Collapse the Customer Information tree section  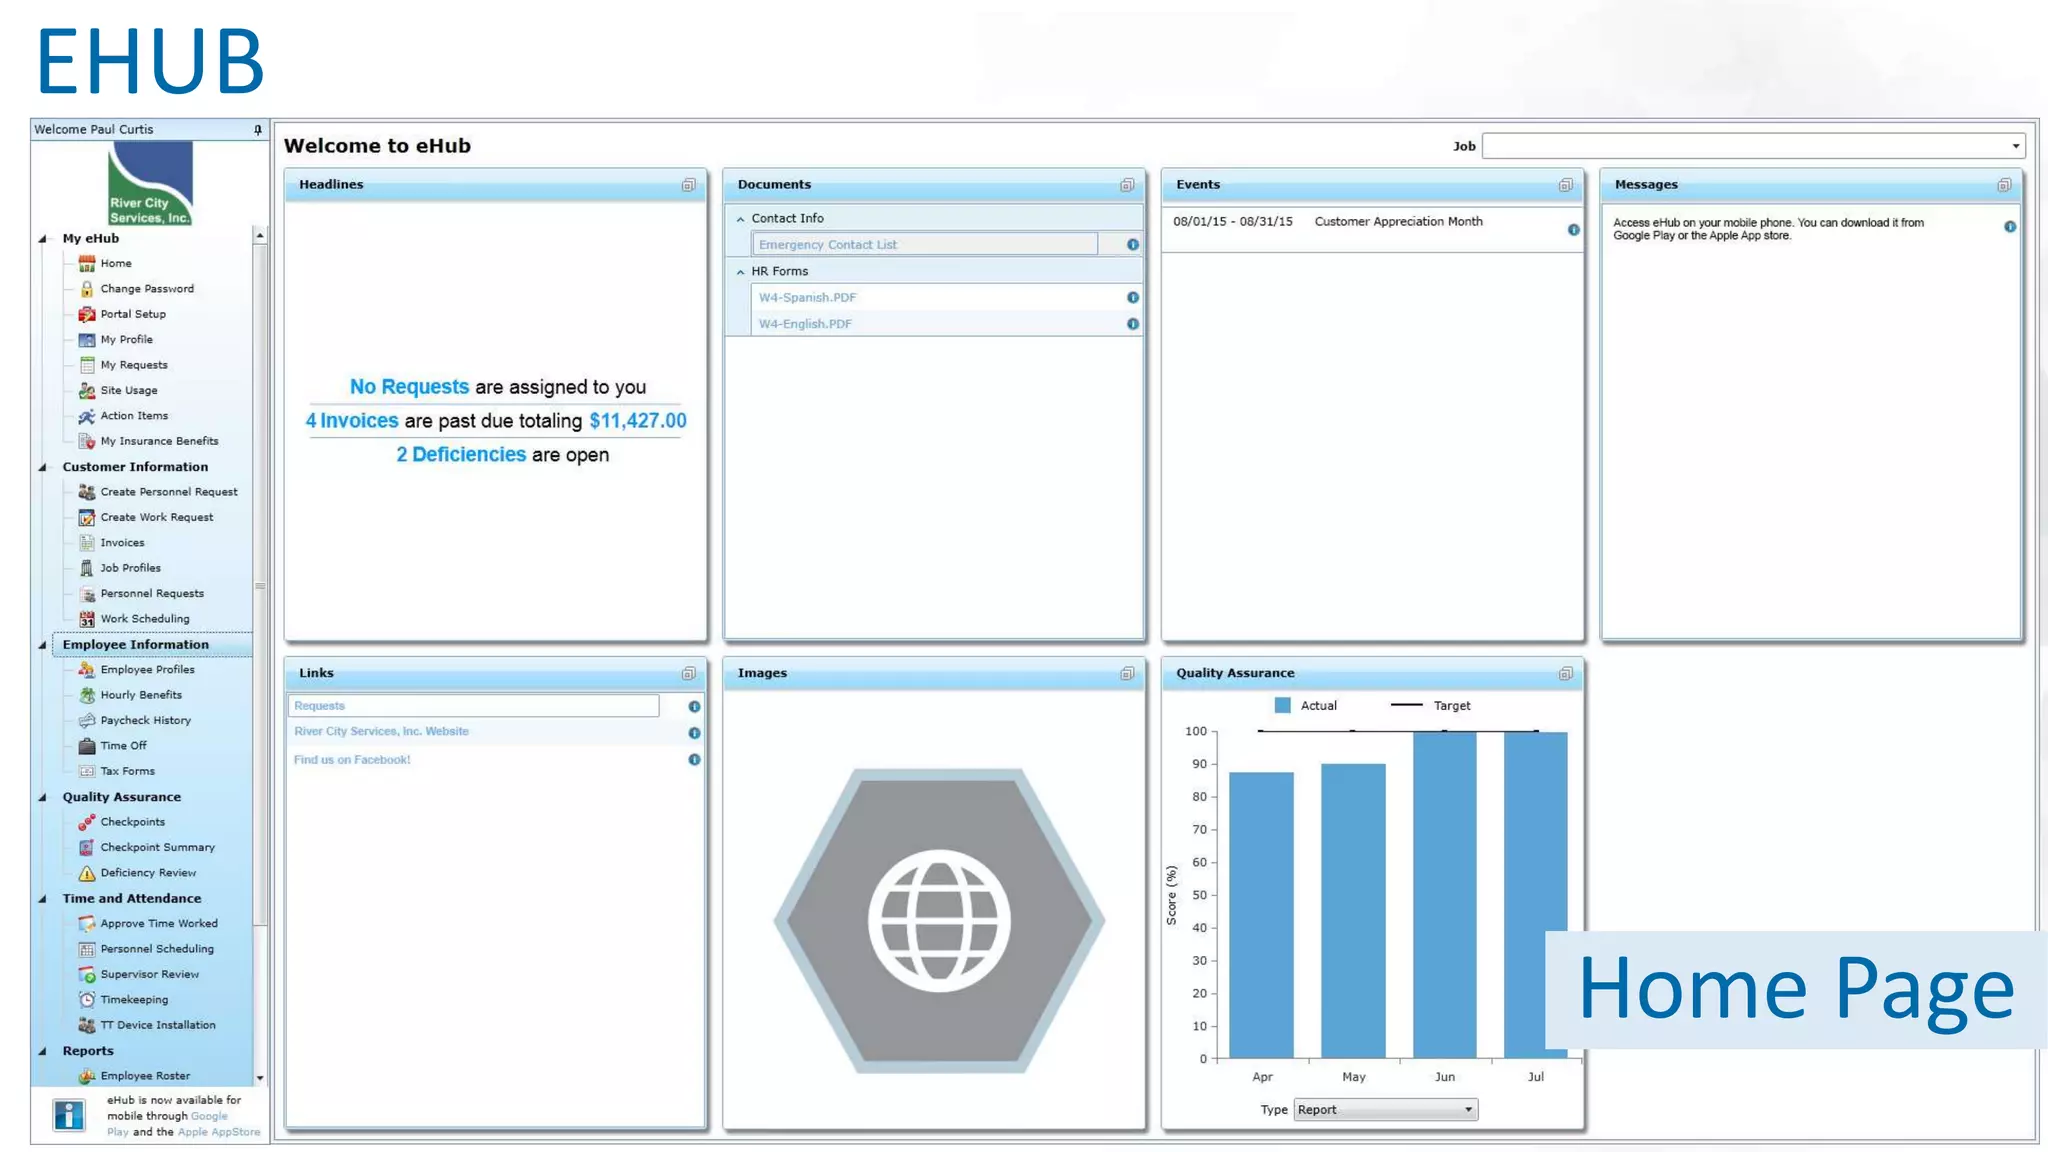pos(43,467)
